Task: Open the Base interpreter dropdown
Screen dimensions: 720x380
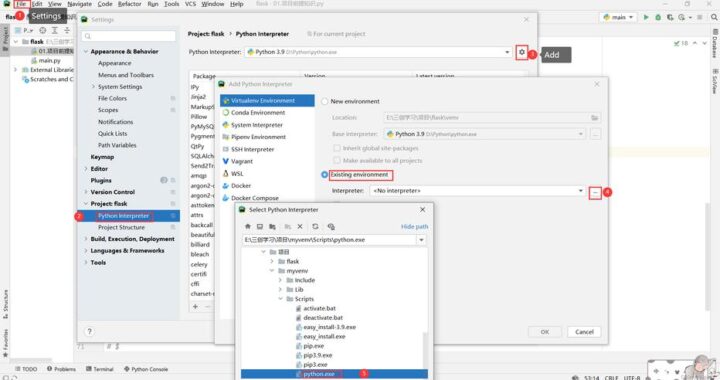Action: pyautogui.click(x=581, y=134)
